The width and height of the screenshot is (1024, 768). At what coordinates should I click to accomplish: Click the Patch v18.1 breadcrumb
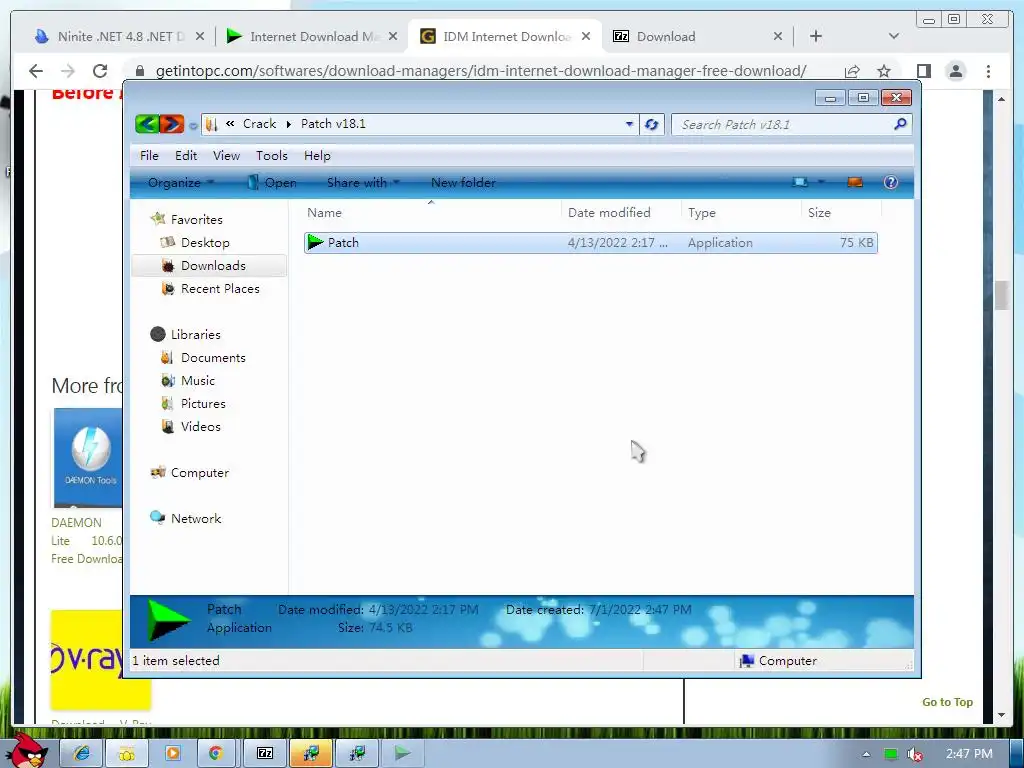(333, 123)
